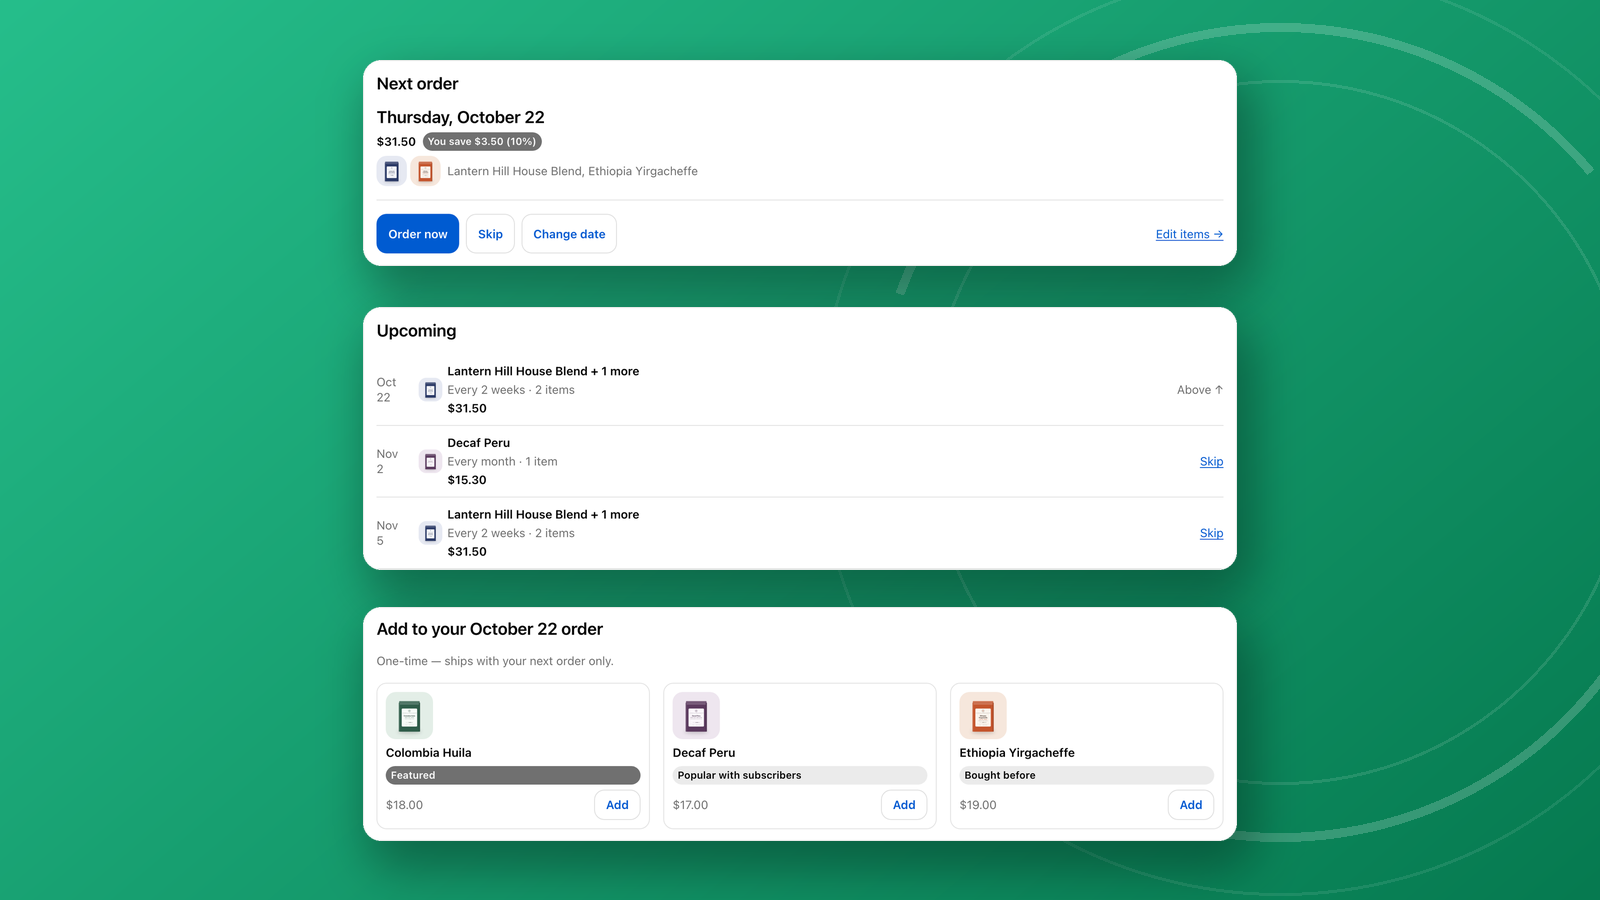Skip the Nov 2 Decaf Peru order

pos(1211,462)
